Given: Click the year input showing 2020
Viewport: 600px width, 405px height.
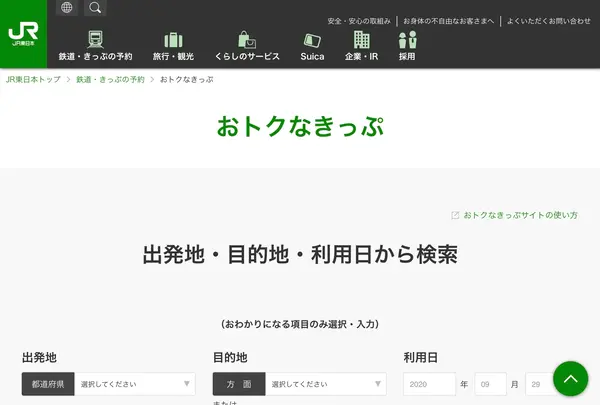Looking at the screenshot, I should click(429, 384).
